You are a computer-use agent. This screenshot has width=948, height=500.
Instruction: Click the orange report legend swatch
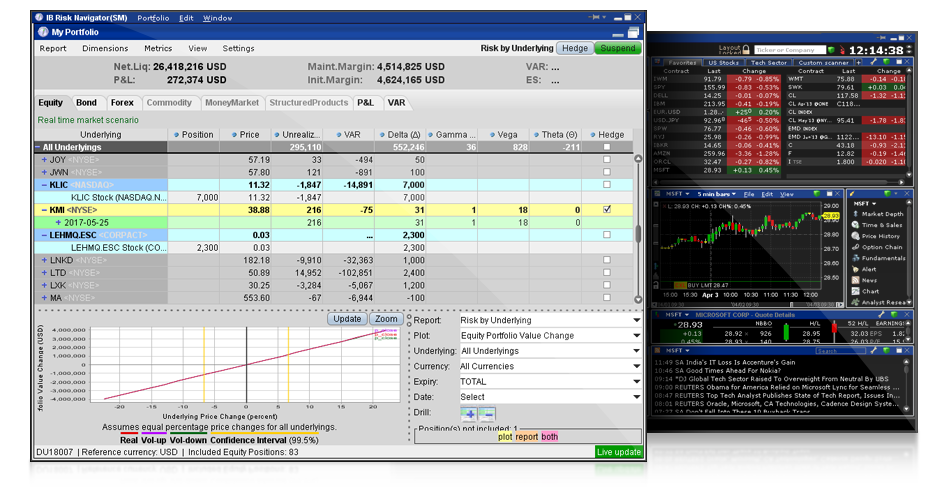click(x=527, y=437)
